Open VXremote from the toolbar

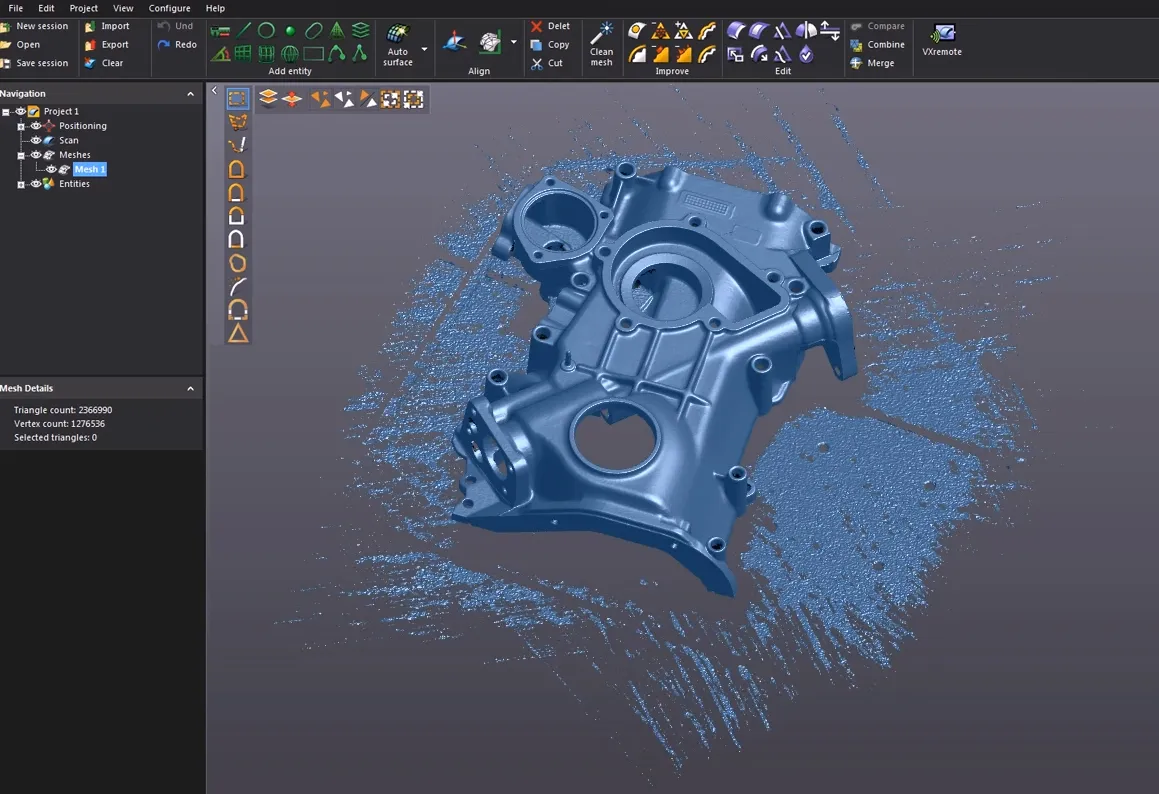[942, 33]
